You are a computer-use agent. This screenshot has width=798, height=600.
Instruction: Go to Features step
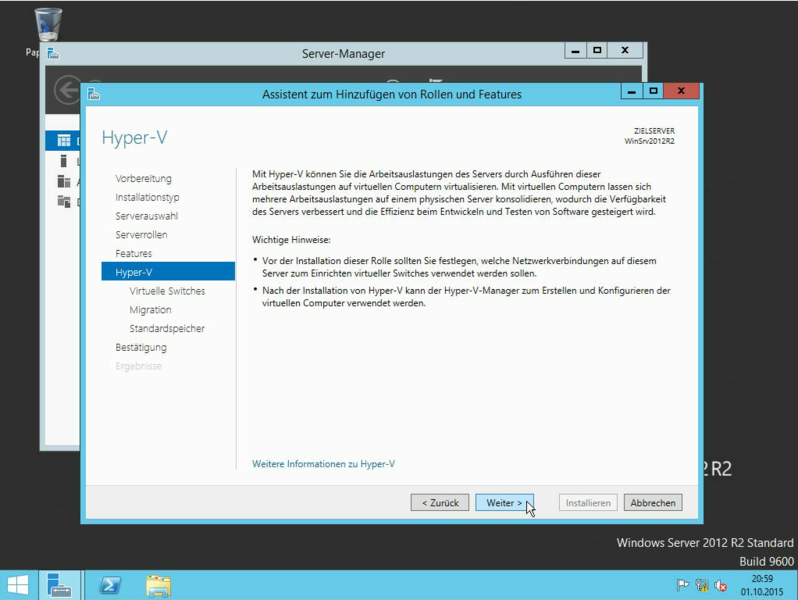coord(133,253)
